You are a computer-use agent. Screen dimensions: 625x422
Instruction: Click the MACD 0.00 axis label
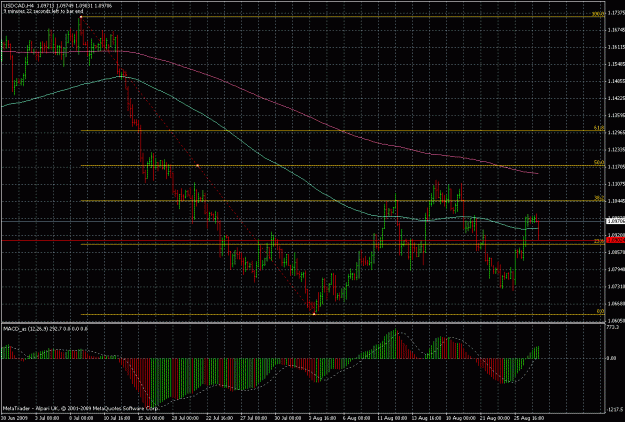(611, 358)
